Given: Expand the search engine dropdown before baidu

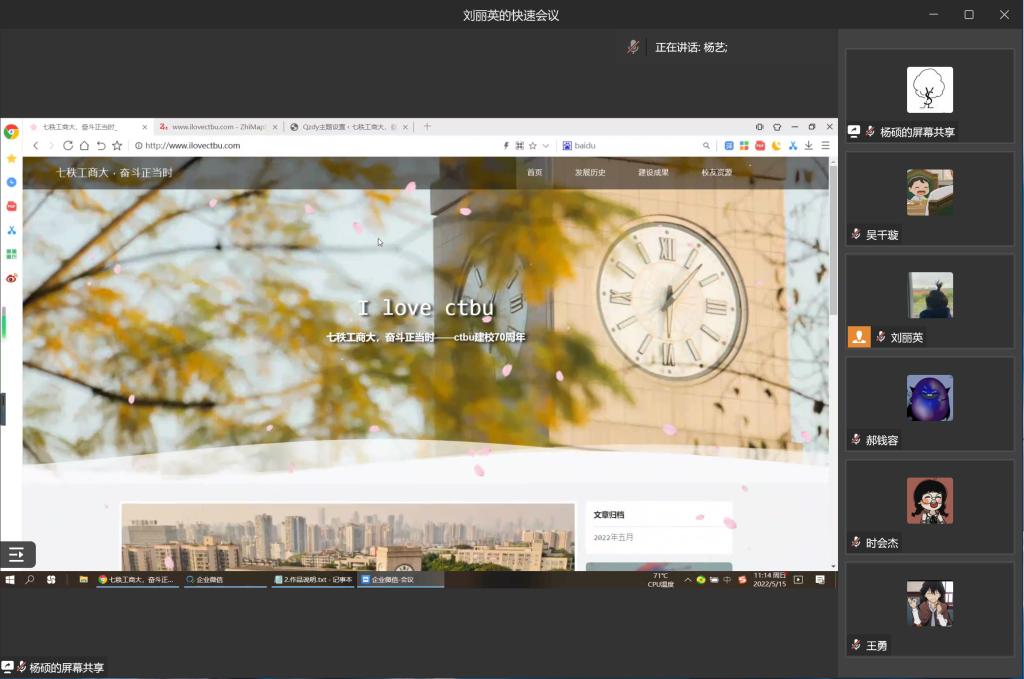Looking at the screenshot, I should click(567, 146).
